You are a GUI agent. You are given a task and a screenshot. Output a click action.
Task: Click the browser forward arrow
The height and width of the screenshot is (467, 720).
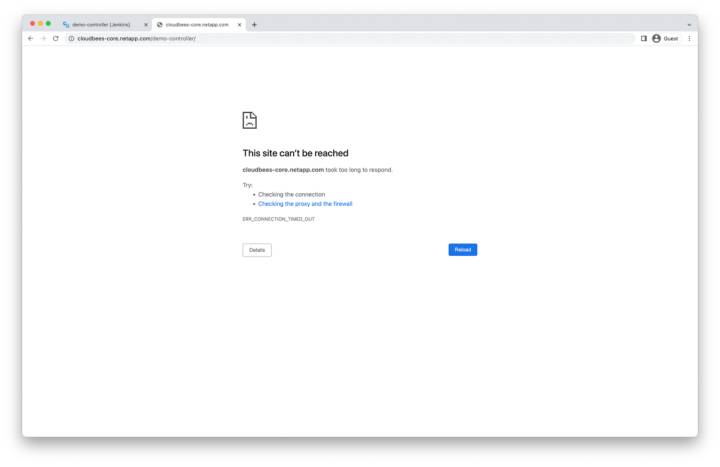tap(42, 38)
